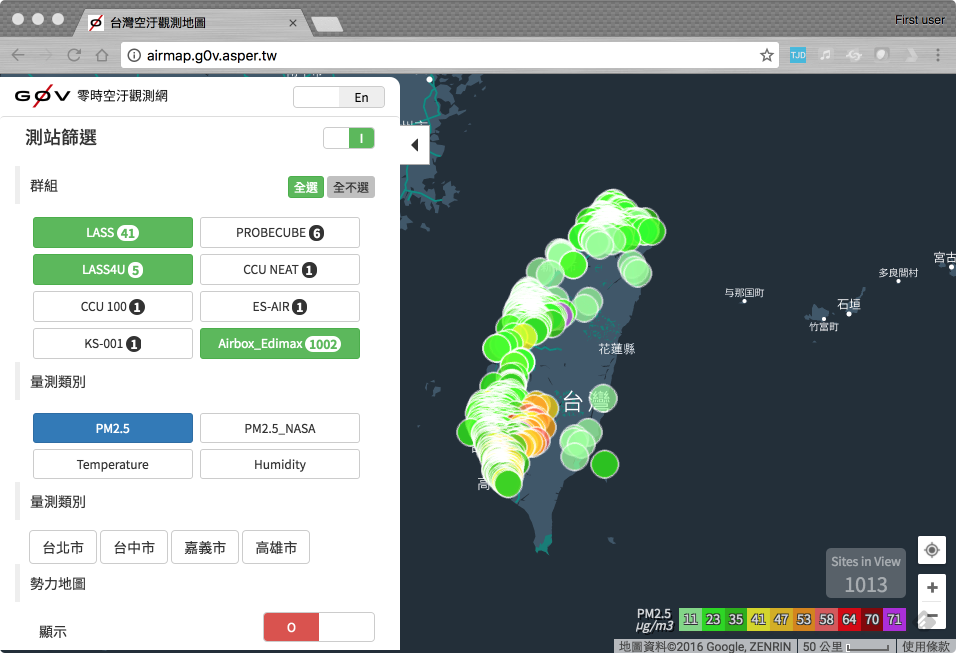Zoom in the map with plus button
The height and width of the screenshot is (653, 956).
coord(932,588)
